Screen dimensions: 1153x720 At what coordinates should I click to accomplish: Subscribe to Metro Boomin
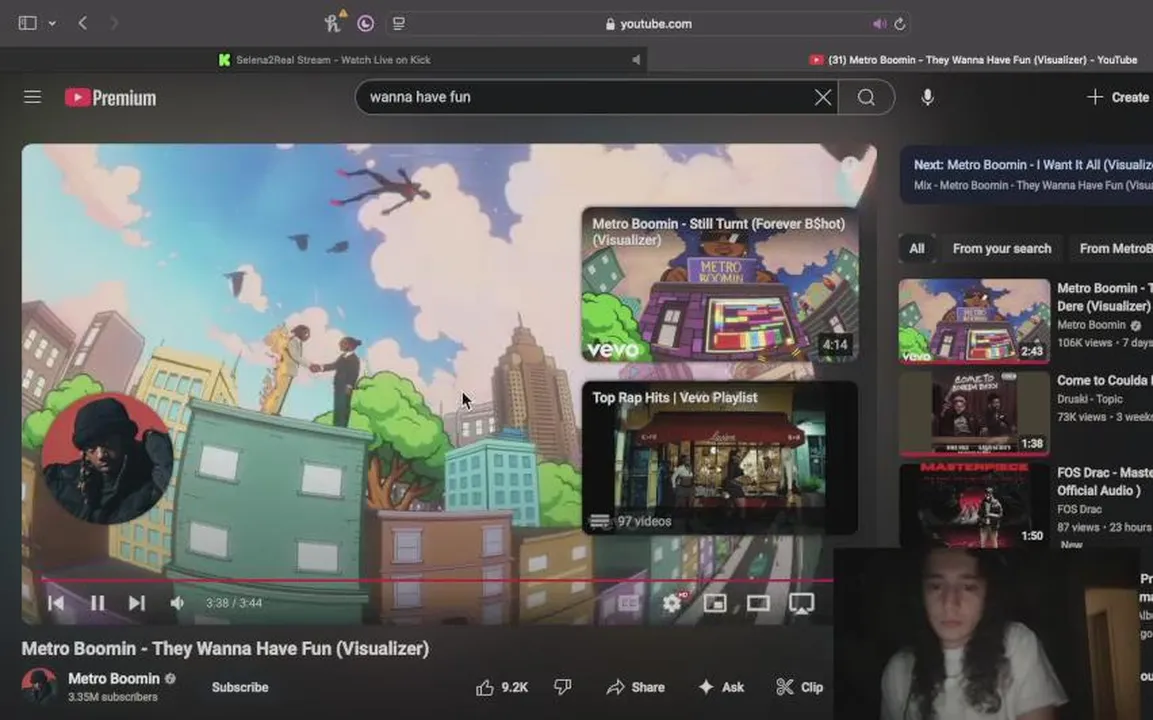point(240,687)
